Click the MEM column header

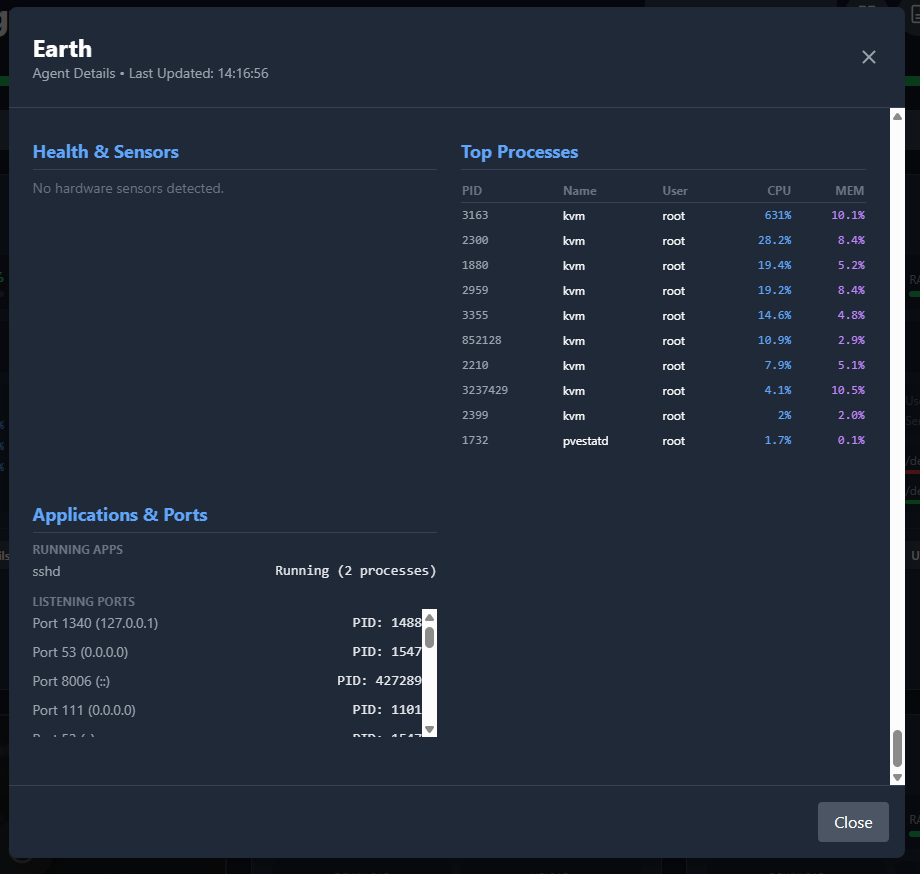point(849,191)
